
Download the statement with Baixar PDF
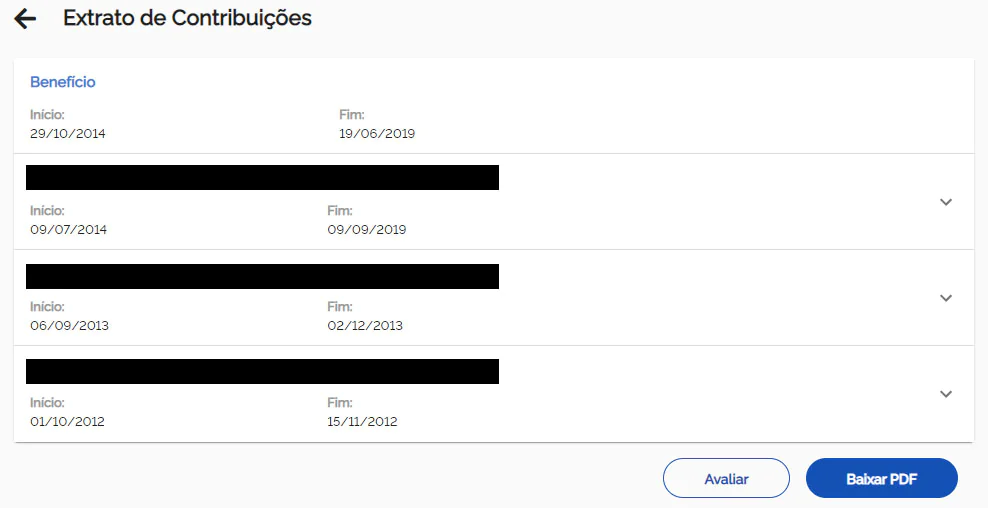point(881,479)
